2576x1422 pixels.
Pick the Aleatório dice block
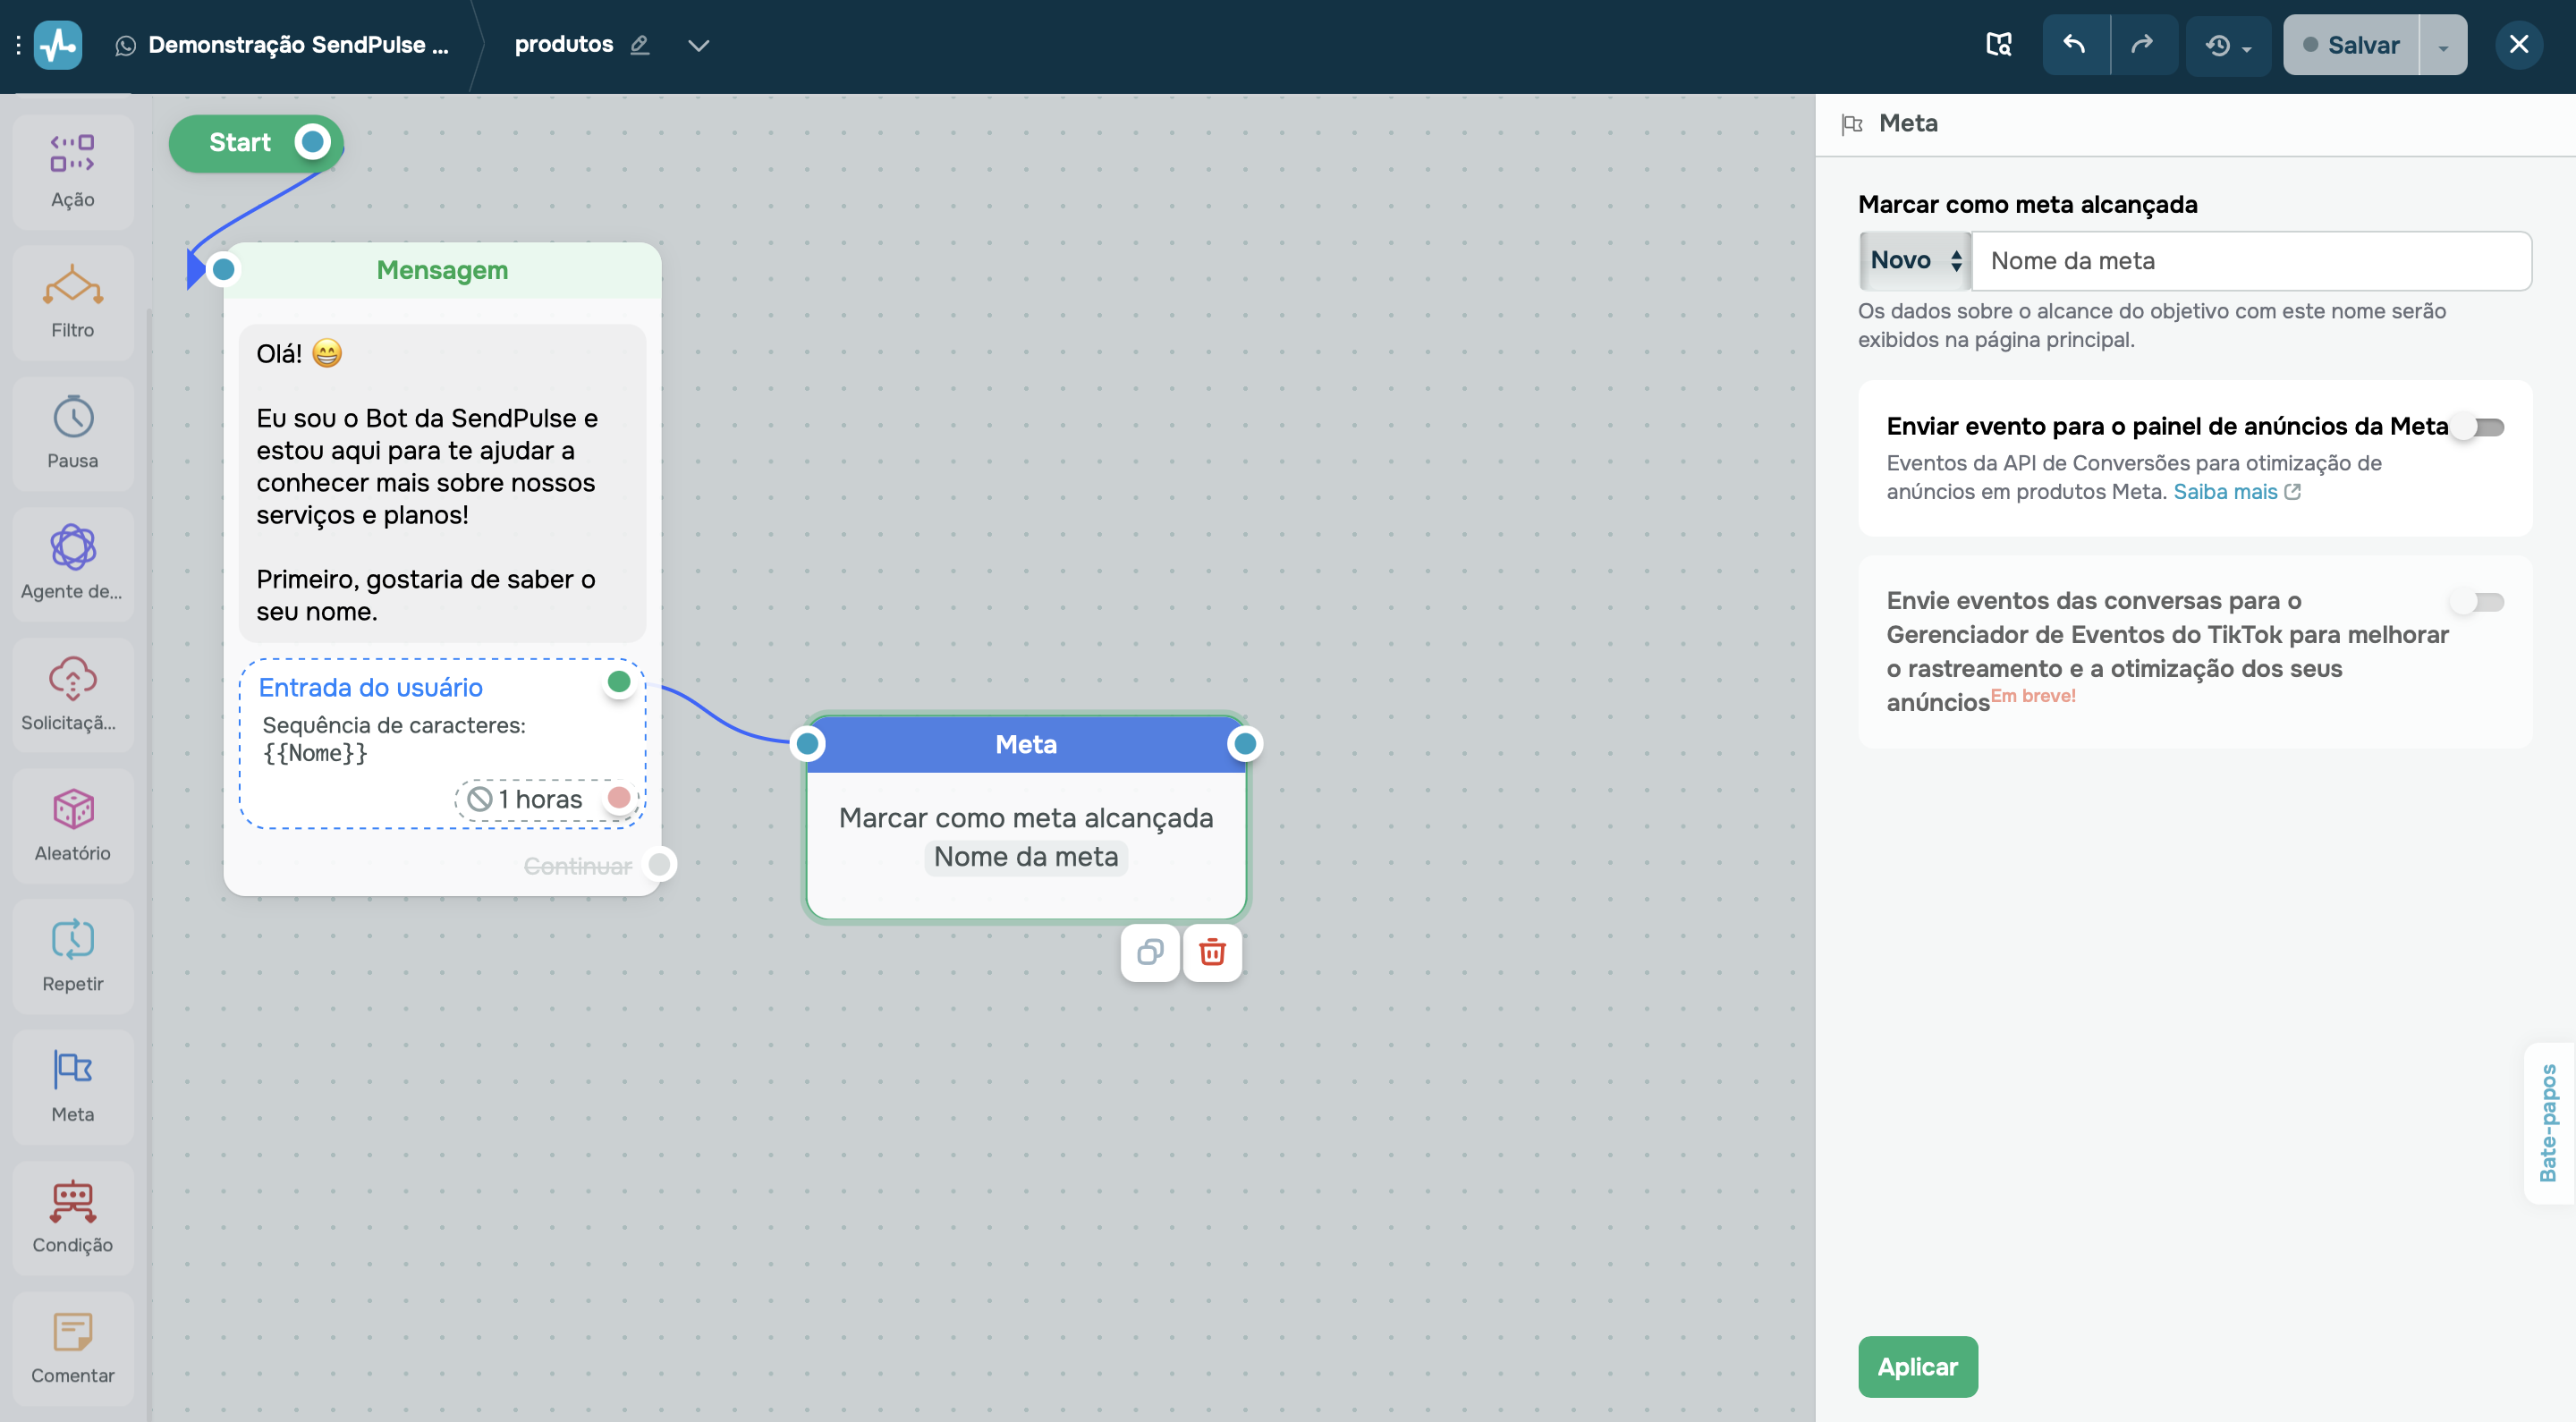pos(73,825)
